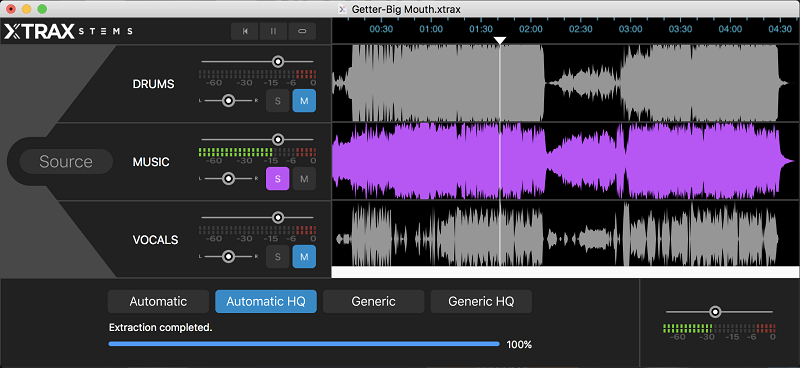The width and height of the screenshot is (800, 368).
Task: Click the MUSIC volume slider knob
Action: pos(278,139)
